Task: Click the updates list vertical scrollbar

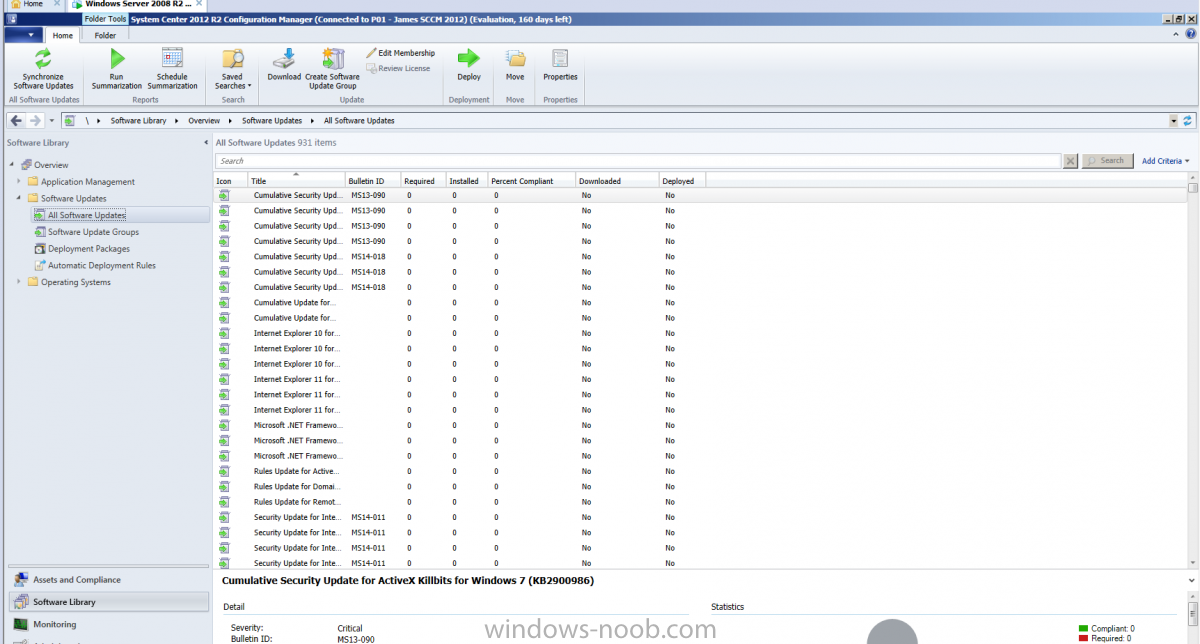Action: click(x=1193, y=370)
